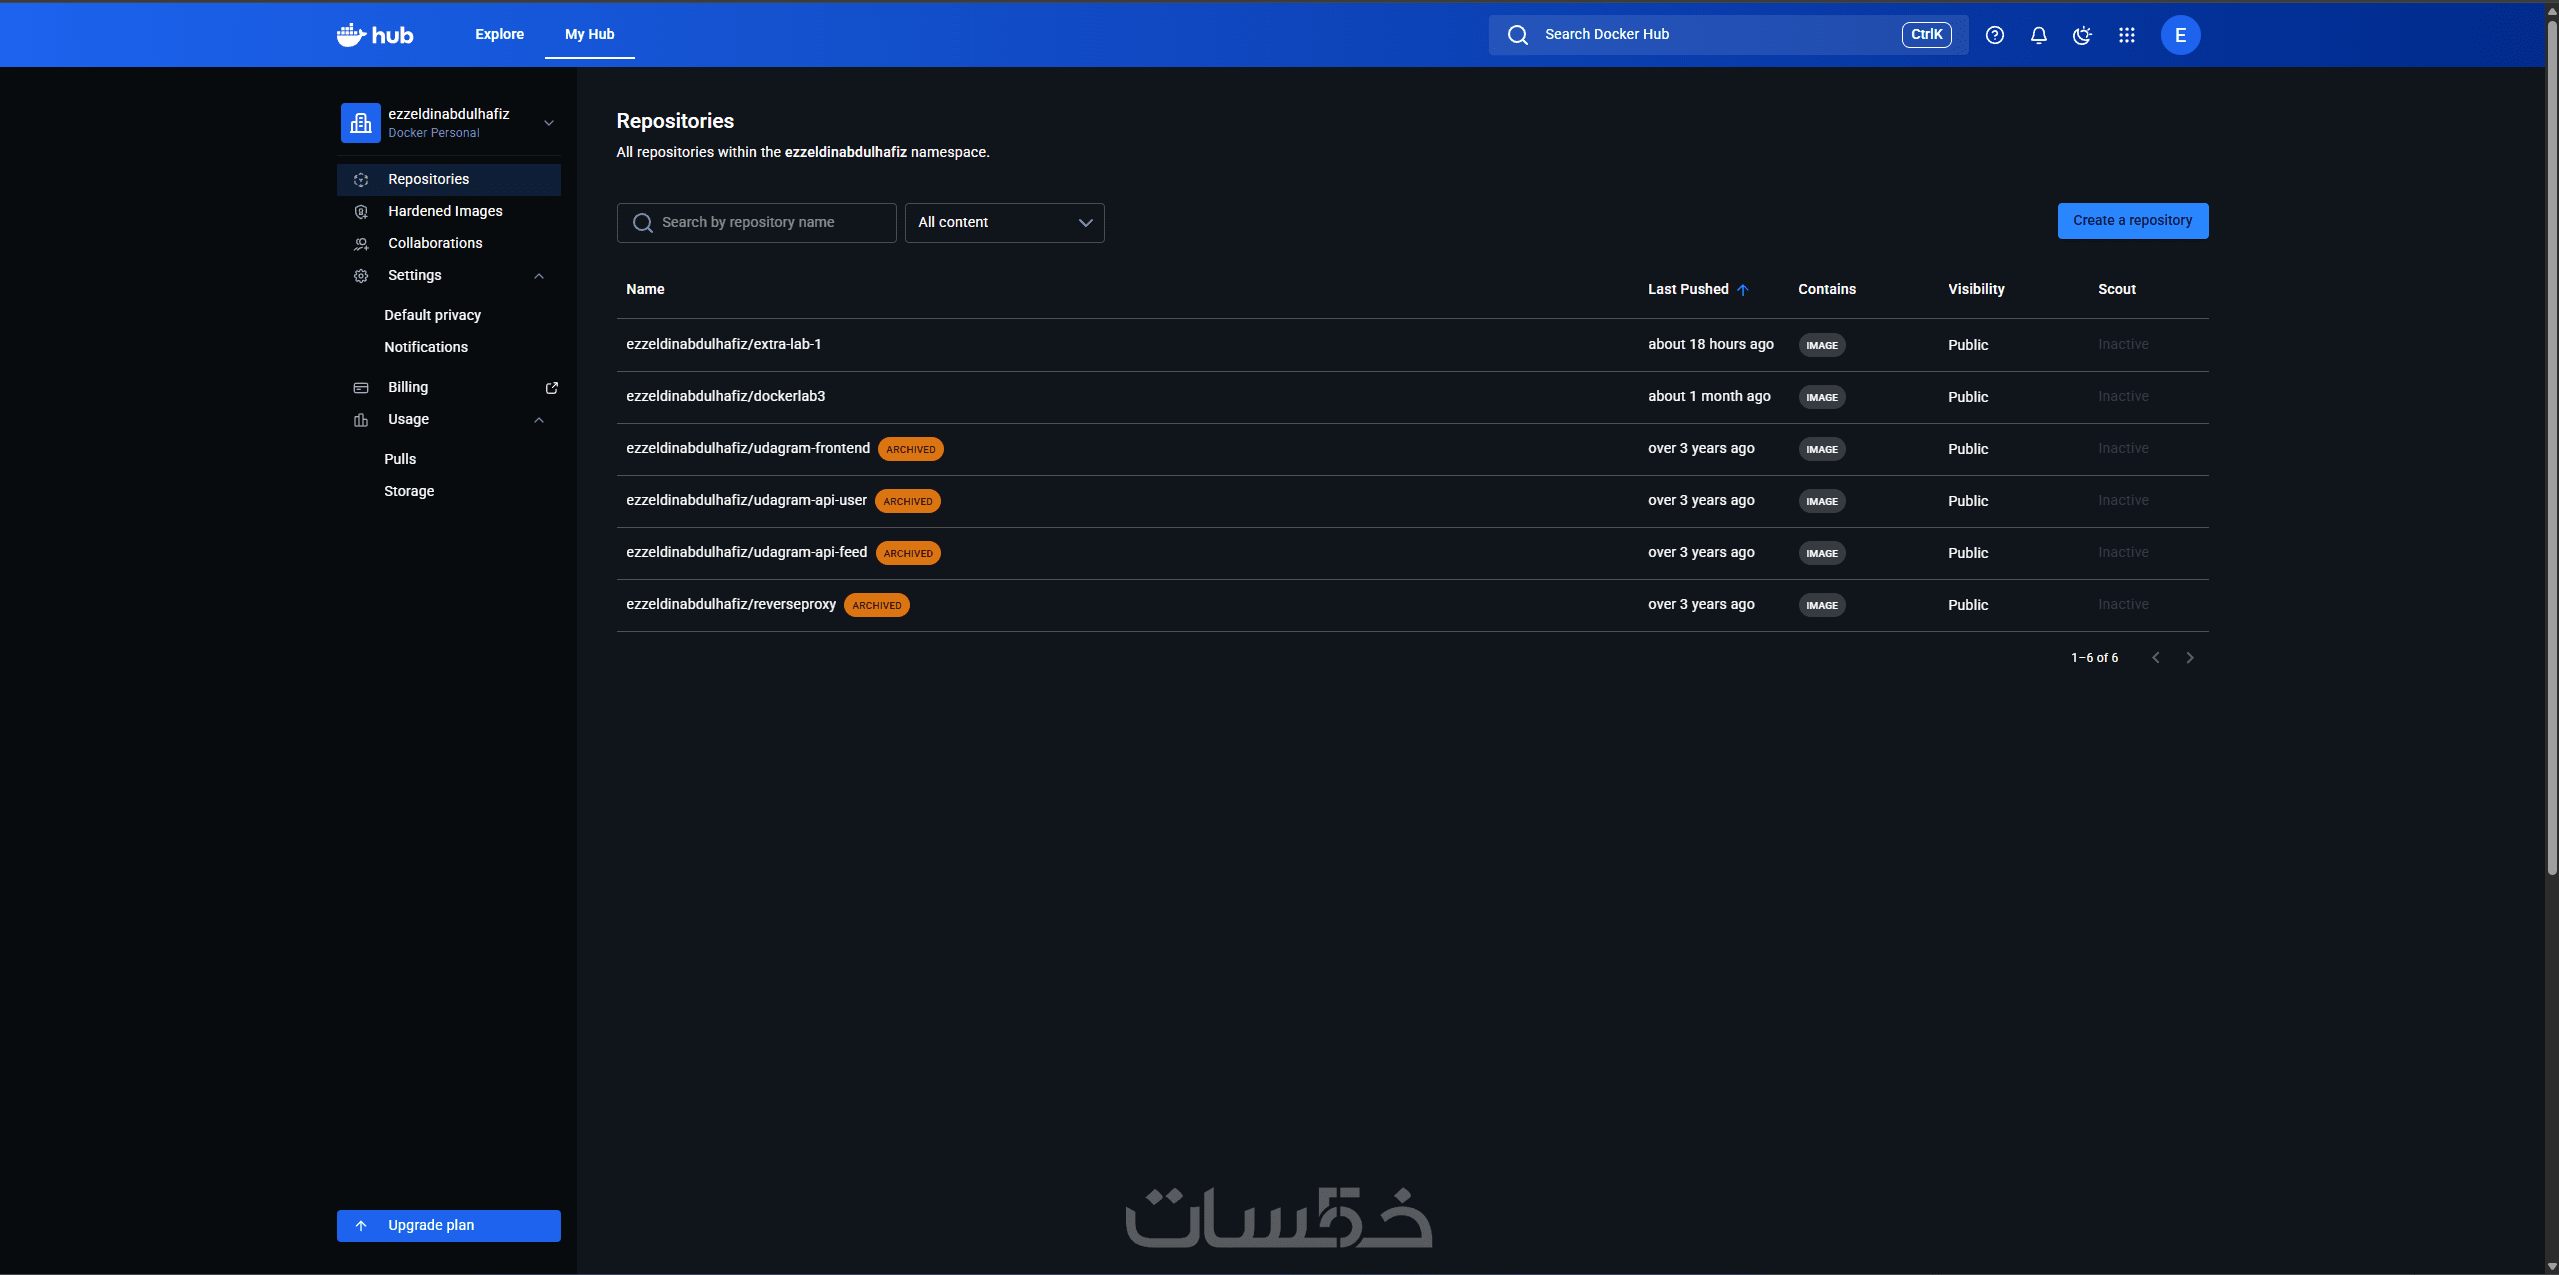
Task: Collapse the Settings section chevron
Action: pos(539,276)
